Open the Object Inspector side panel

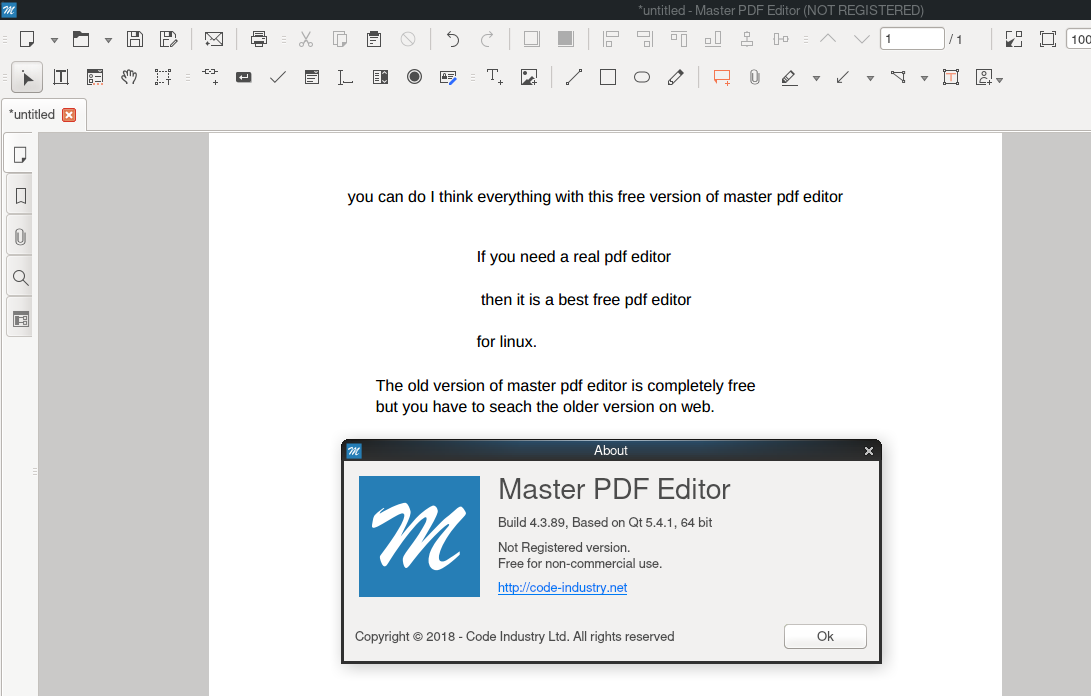pyautogui.click(x=20, y=319)
